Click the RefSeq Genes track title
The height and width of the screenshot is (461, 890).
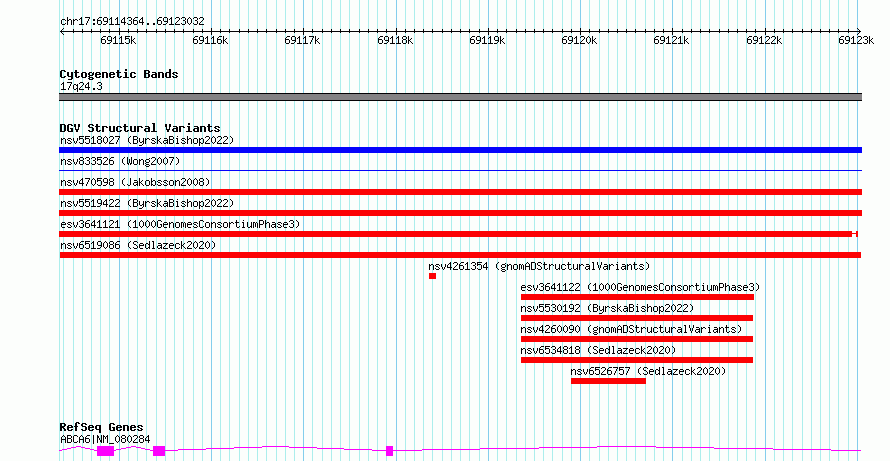pos(101,427)
